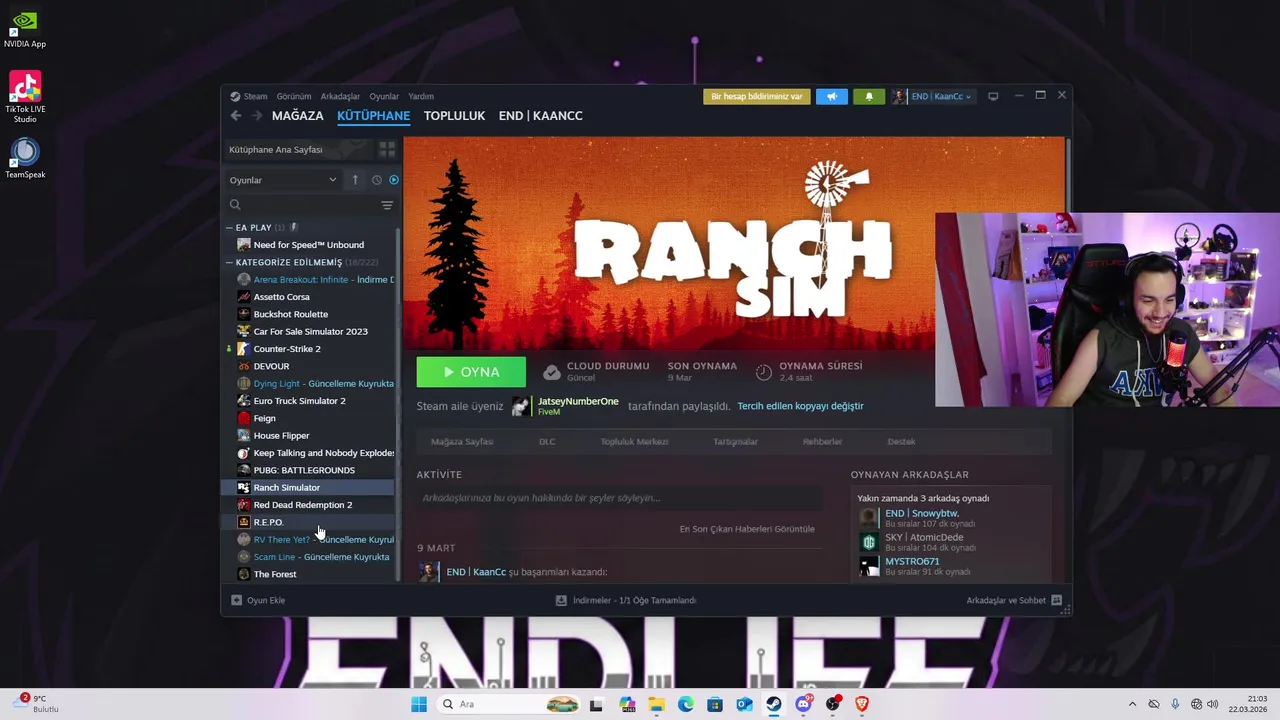
Task: Click the Windows Start button
Action: coord(419,704)
